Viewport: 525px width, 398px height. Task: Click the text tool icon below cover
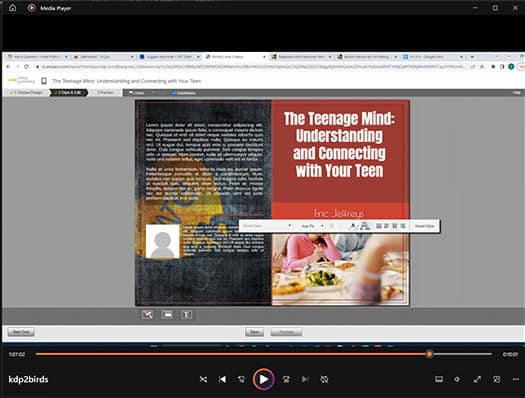click(x=186, y=315)
